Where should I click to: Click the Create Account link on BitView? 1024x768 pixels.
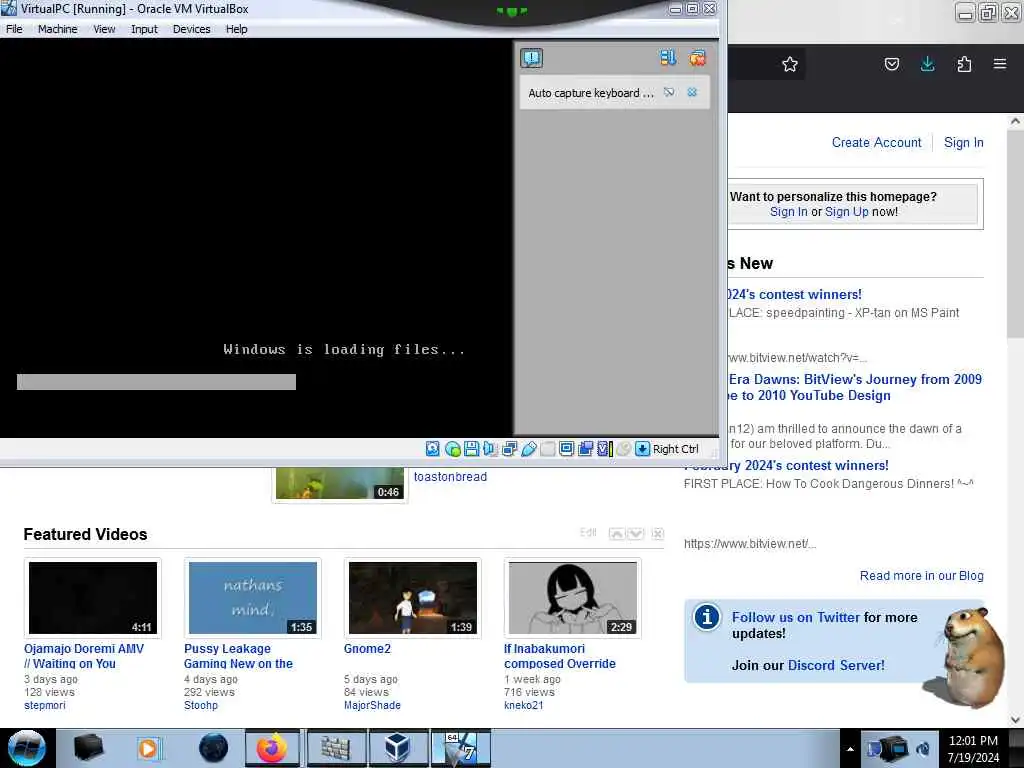(x=876, y=142)
